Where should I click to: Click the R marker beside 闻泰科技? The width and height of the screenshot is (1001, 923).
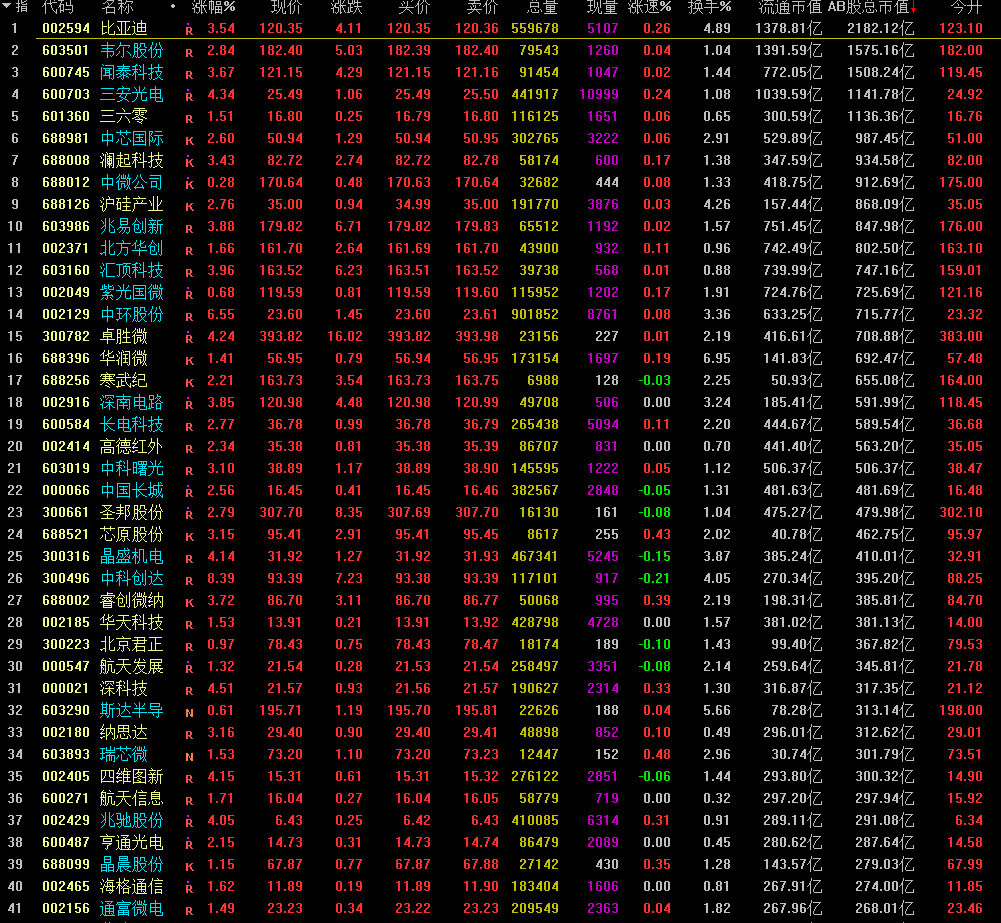point(189,74)
